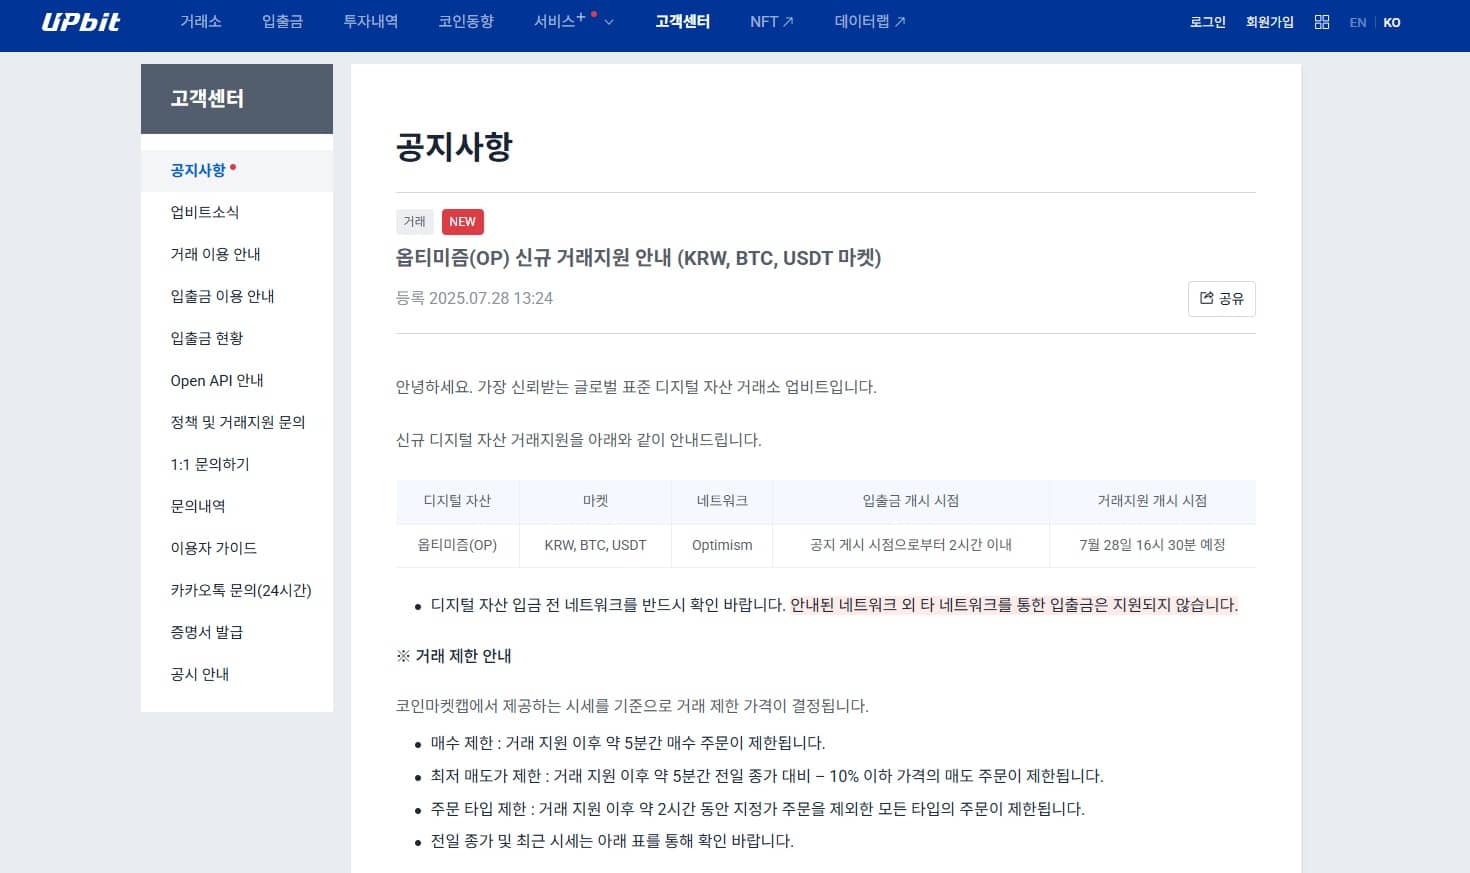Click the ※ 거래 제한 안내 heading
The image size is (1470, 873).
[454, 656]
